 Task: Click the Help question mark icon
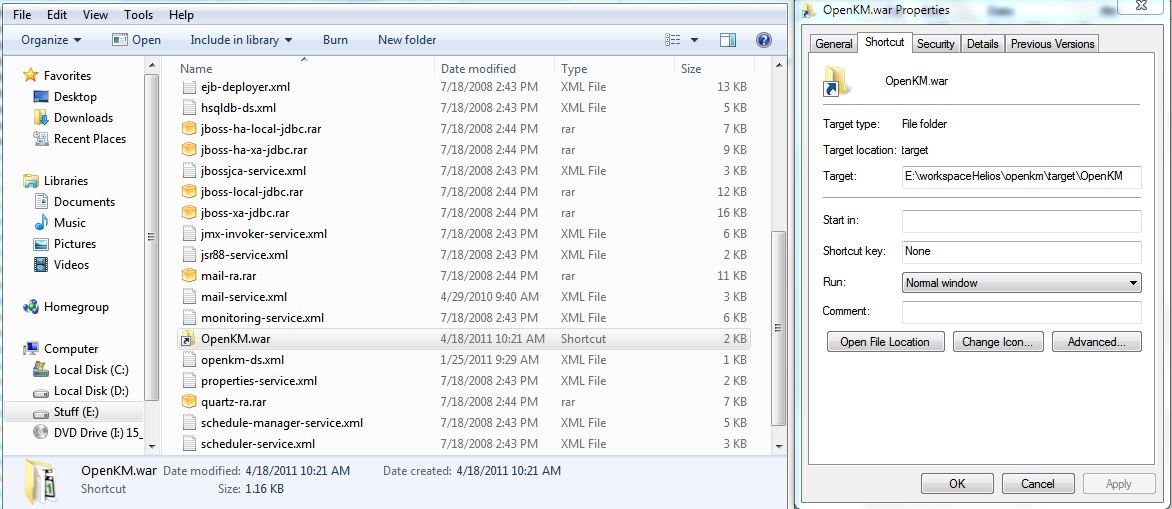point(763,40)
